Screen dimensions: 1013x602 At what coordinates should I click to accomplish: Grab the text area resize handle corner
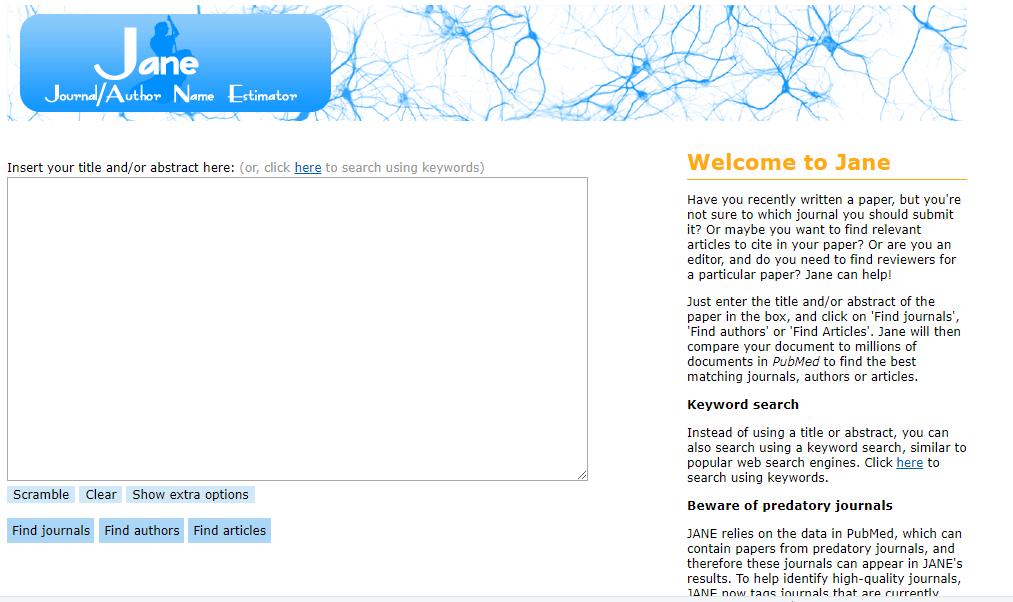[582, 475]
